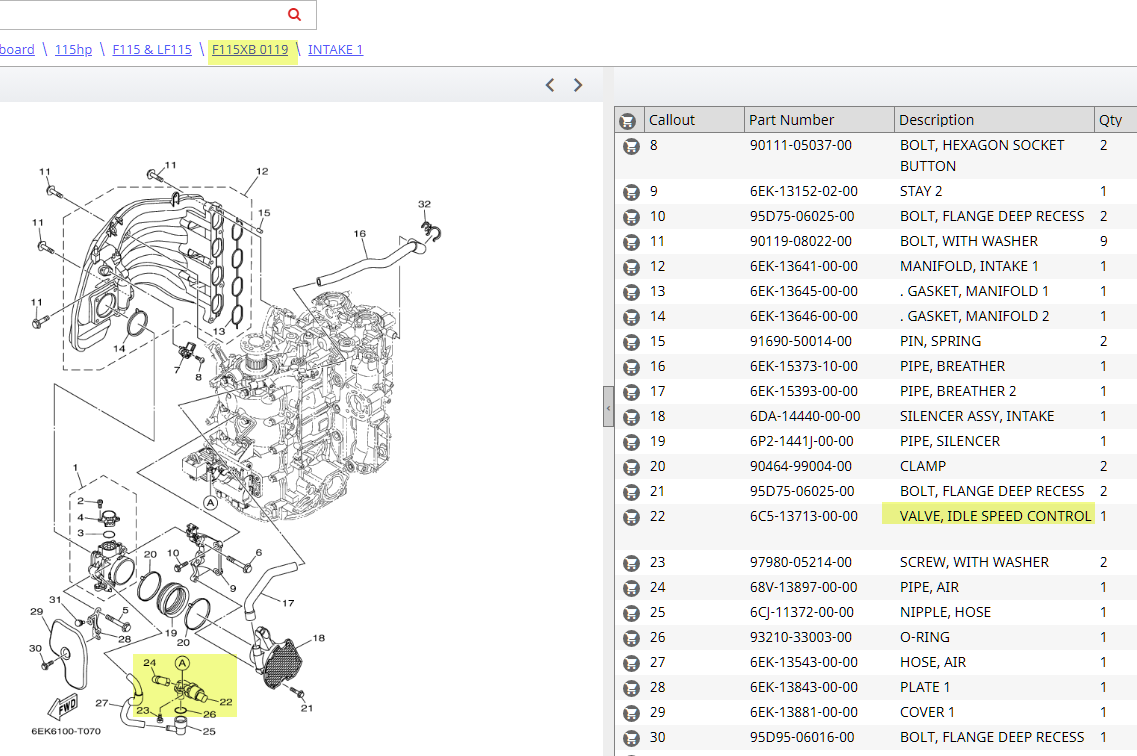Add callout 10 flange bolt to cart

click(632, 217)
